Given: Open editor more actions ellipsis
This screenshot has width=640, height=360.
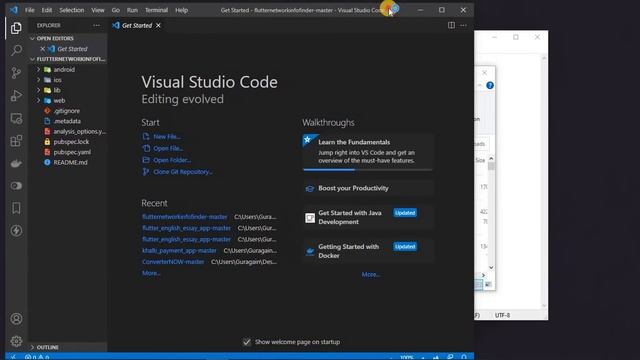Looking at the screenshot, I should [463, 25].
